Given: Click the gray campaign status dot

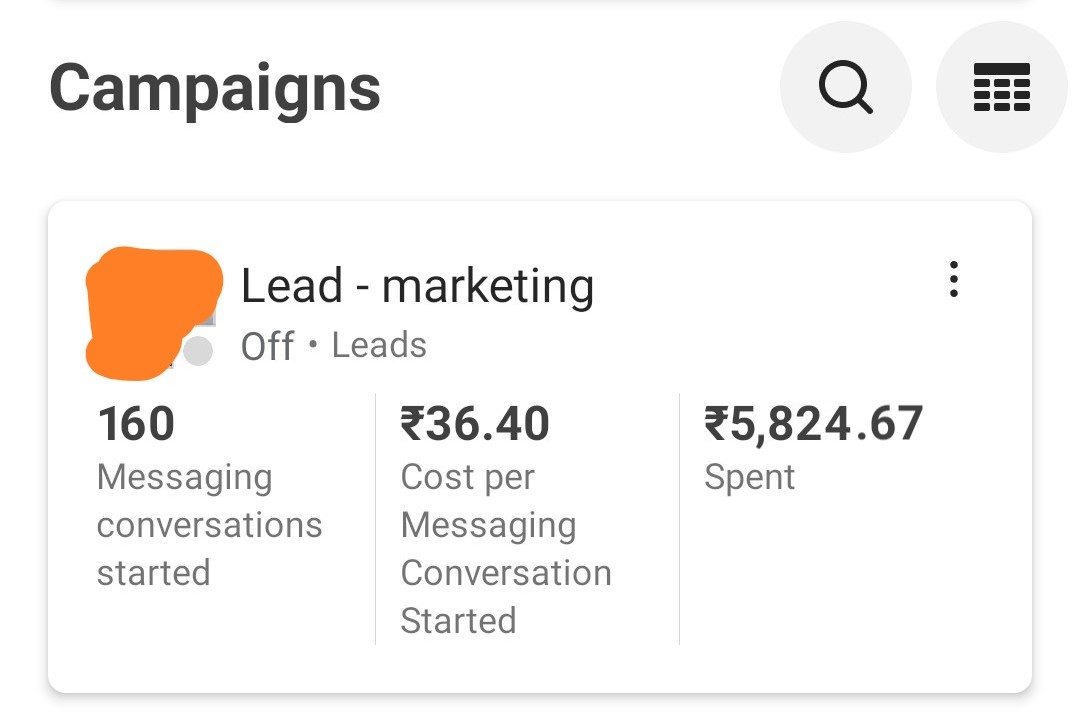Looking at the screenshot, I should [x=198, y=351].
